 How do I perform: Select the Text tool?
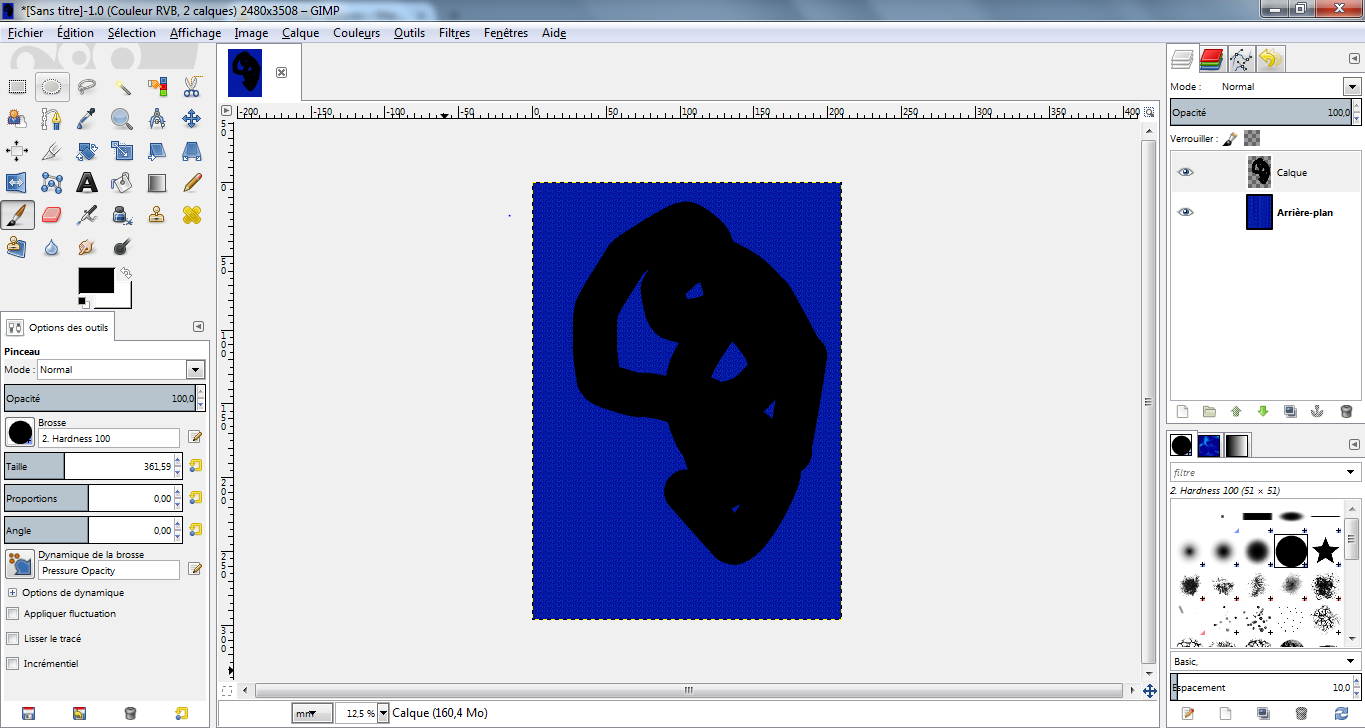pyautogui.click(x=88, y=182)
